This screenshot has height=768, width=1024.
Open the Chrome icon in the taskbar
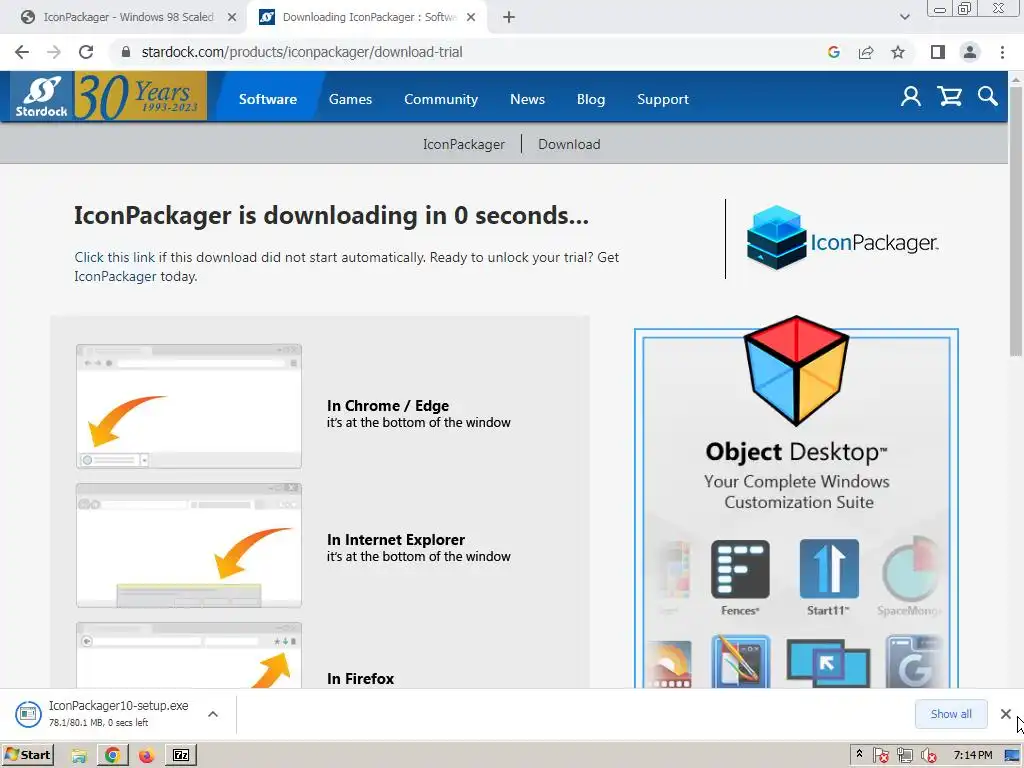[112, 756]
